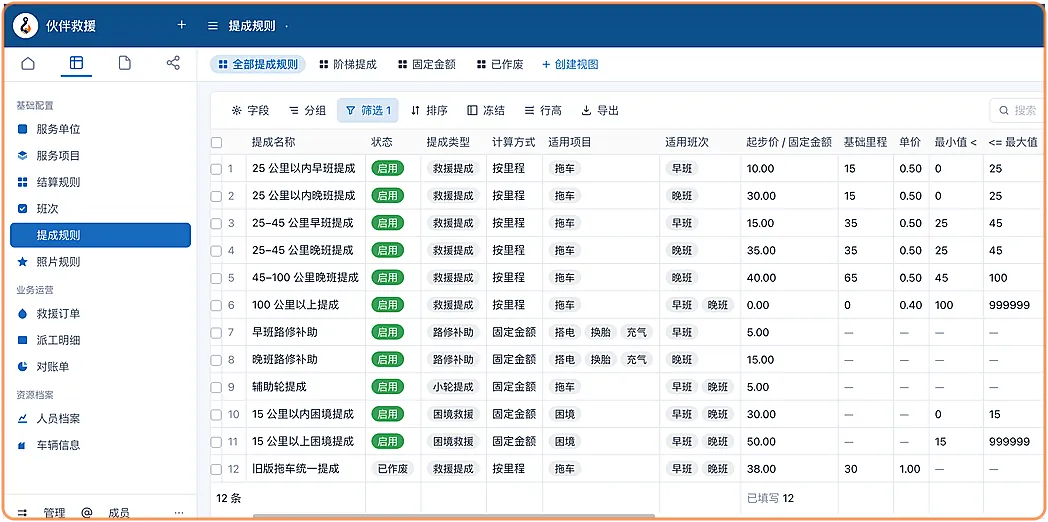
Task: Click the 冻结 freeze columns button
Action: [x=486, y=110]
